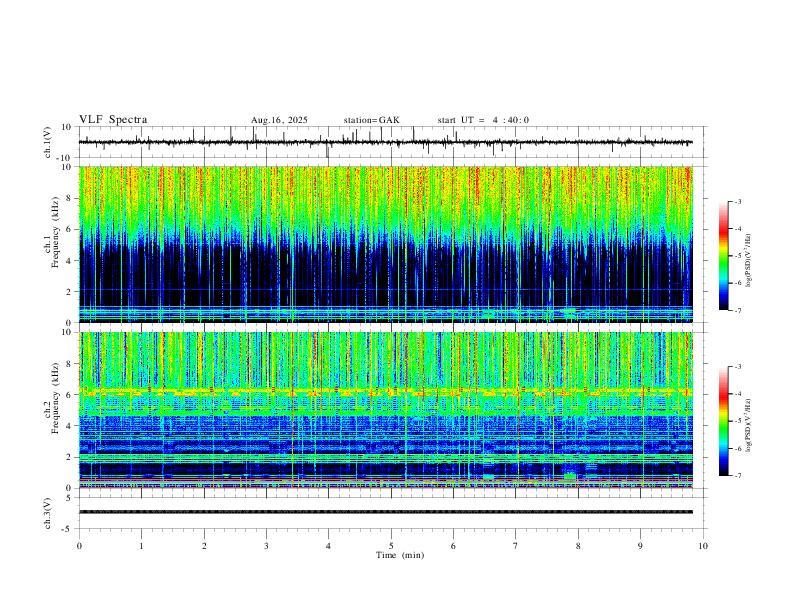Click the upper colorbar log(PSD) label
792x612 pixels.
[x=749, y=260]
